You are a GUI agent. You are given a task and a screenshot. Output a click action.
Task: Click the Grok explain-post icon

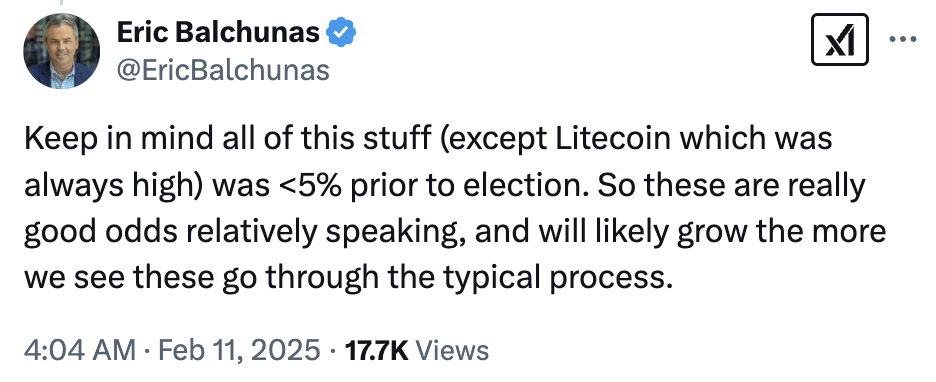(x=840, y=39)
